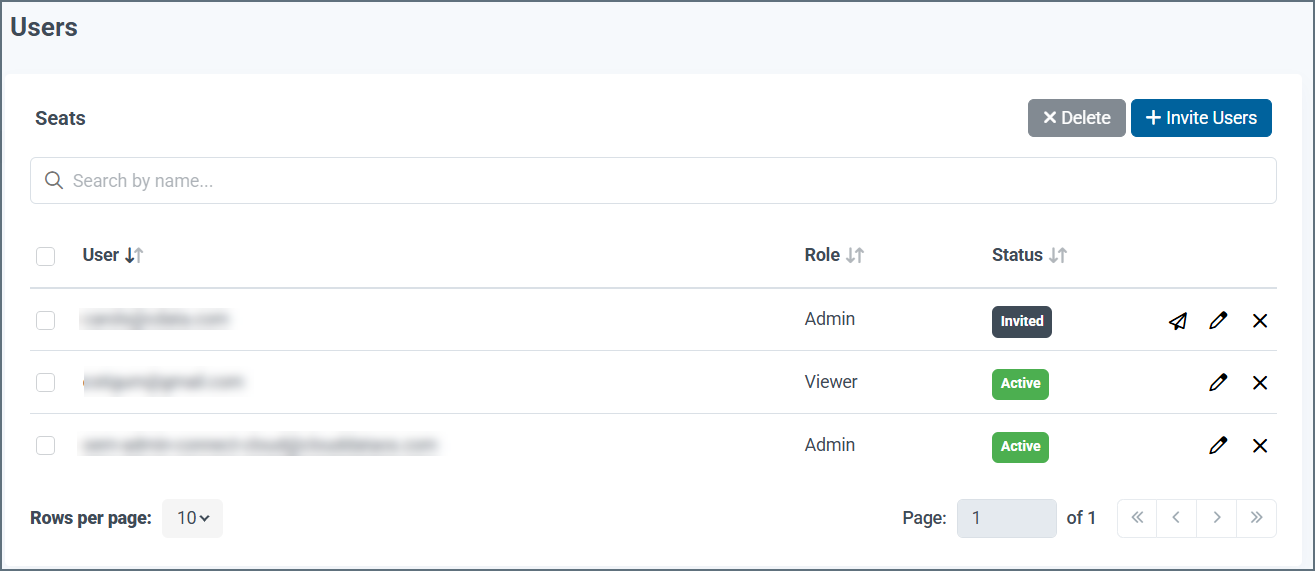Edit the Viewer user with pencil icon
The width and height of the screenshot is (1315, 571).
pyautogui.click(x=1218, y=383)
